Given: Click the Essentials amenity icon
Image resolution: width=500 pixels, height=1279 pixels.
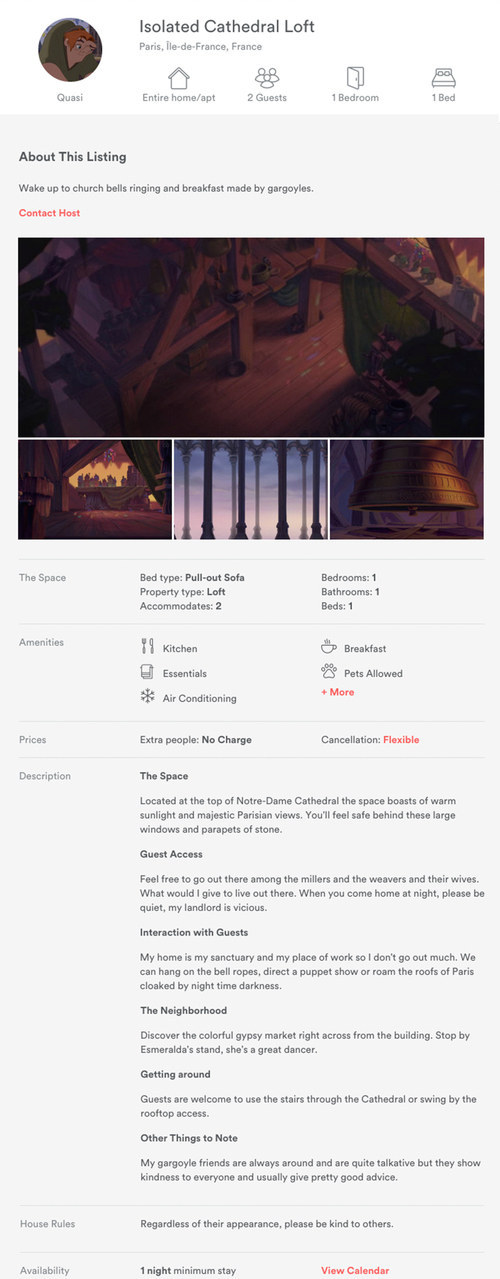Looking at the screenshot, I should 147,672.
